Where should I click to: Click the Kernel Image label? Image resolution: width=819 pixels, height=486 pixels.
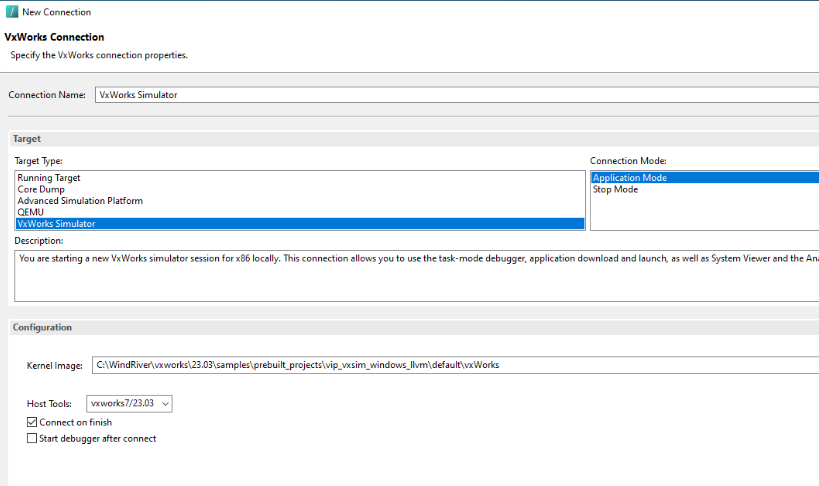point(55,366)
